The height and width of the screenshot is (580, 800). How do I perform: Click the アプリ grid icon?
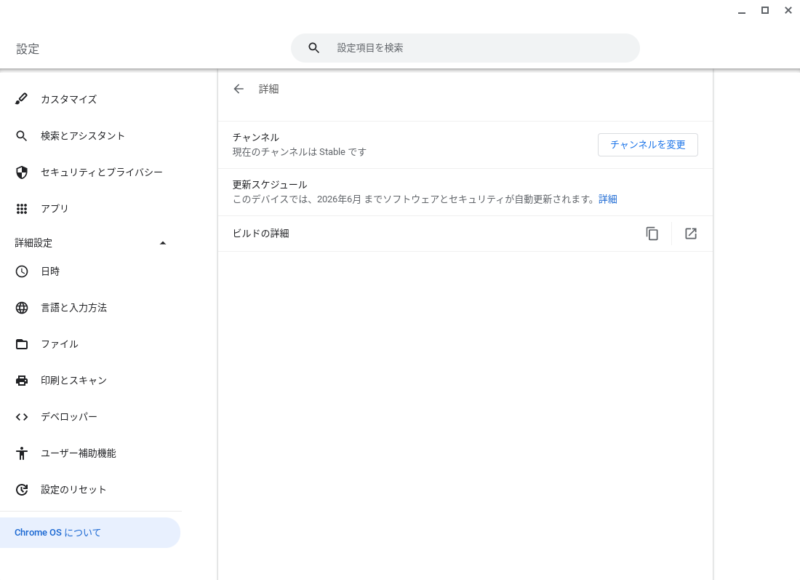21,209
